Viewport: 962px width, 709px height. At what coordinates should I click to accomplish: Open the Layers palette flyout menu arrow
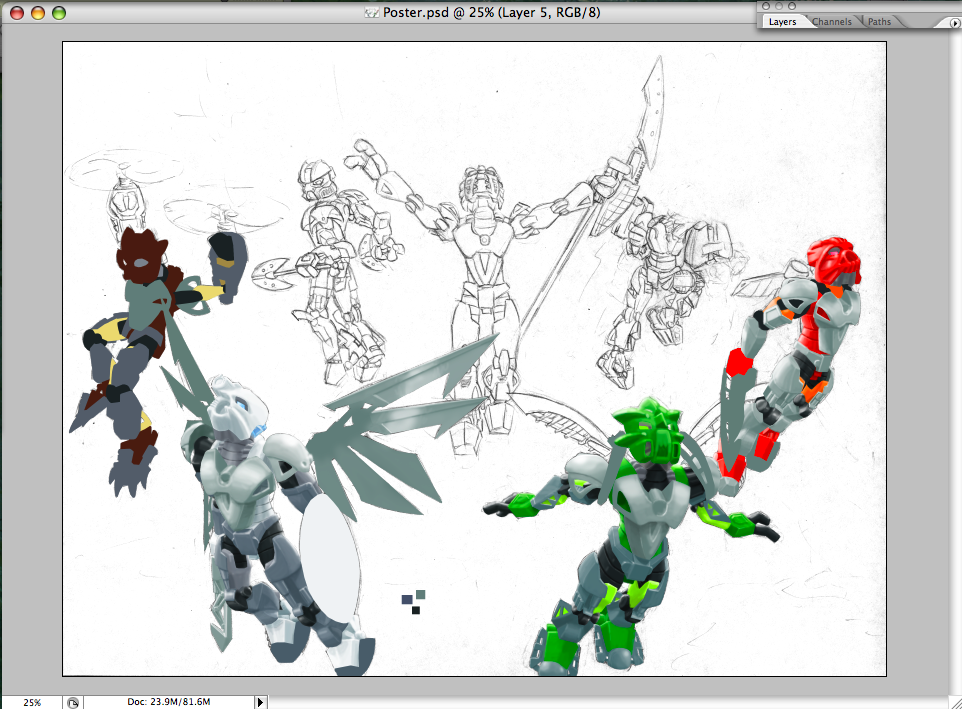(x=955, y=23)
